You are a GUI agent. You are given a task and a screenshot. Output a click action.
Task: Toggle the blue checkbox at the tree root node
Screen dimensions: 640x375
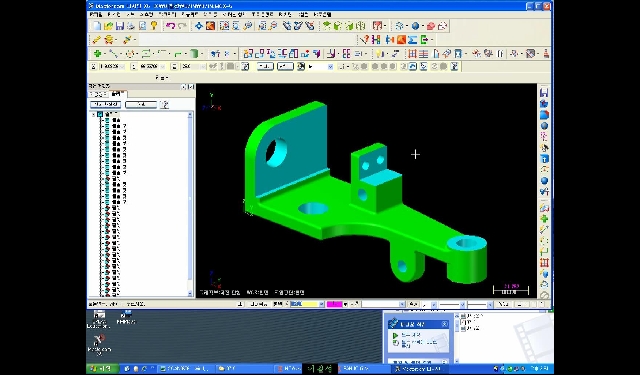100,115
